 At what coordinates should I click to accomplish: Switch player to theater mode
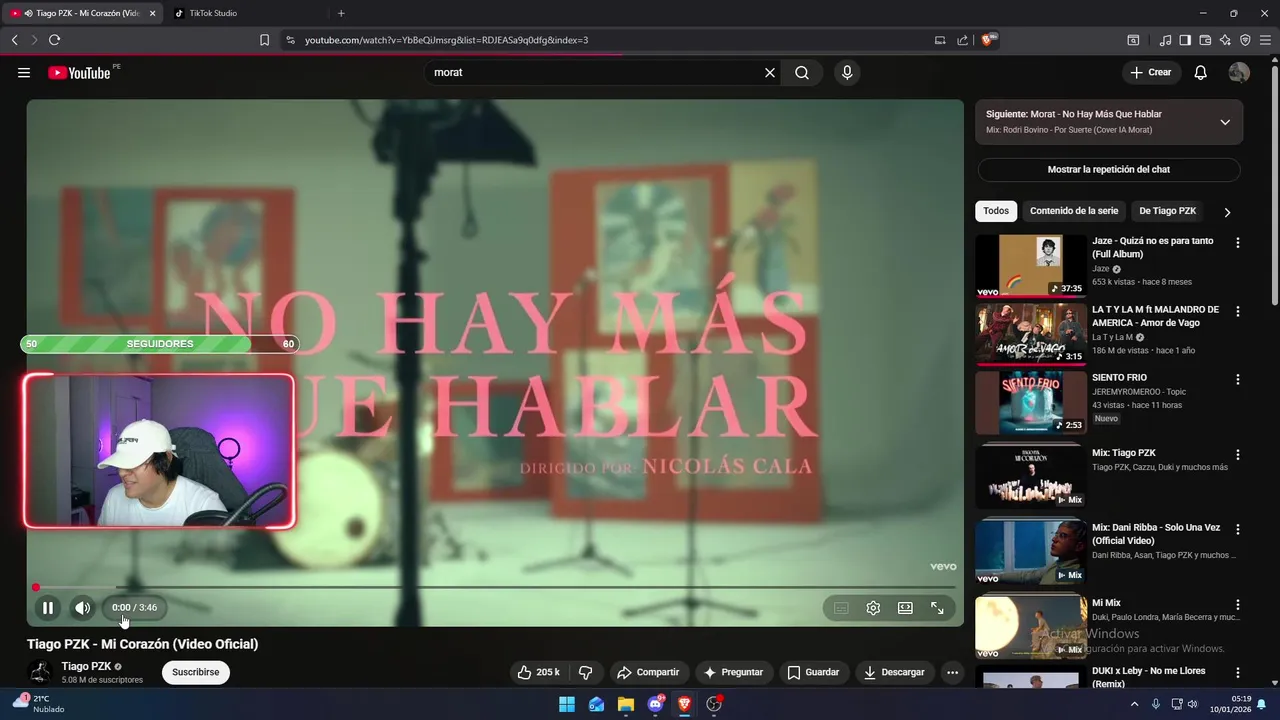point(905,608)
